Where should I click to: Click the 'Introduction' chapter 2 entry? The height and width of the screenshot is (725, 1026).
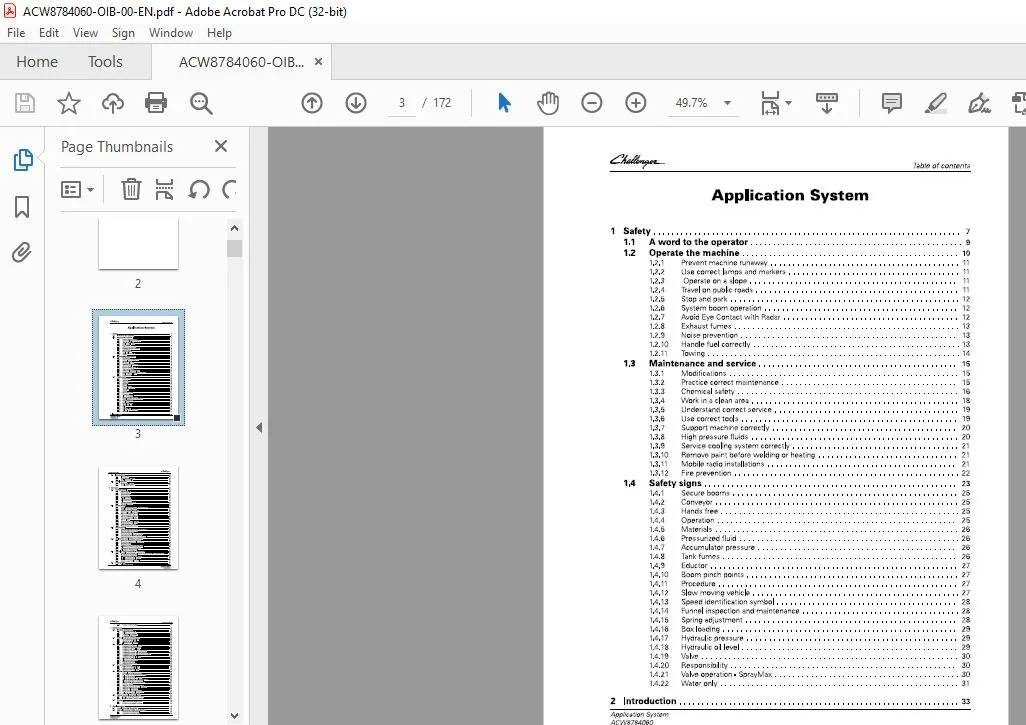point(790,701)
